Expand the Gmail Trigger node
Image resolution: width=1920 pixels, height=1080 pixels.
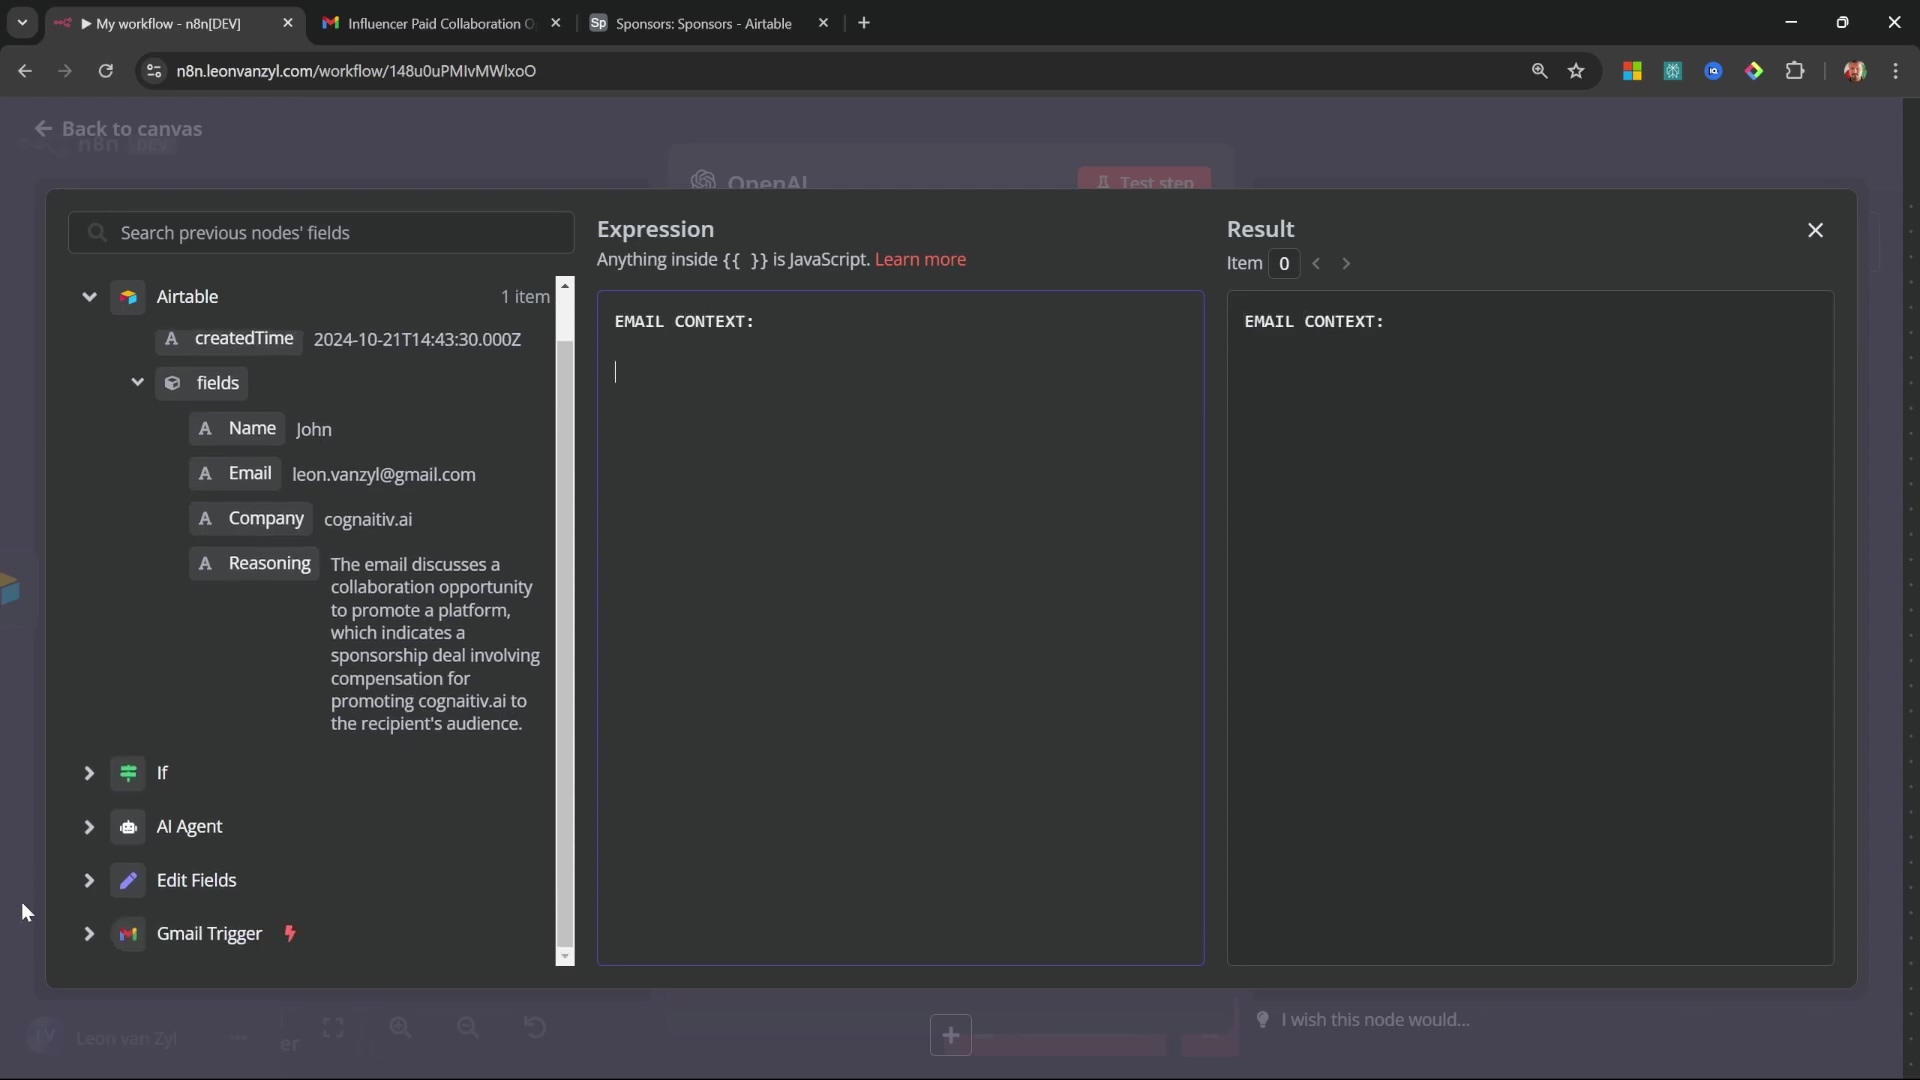[89, 934]
